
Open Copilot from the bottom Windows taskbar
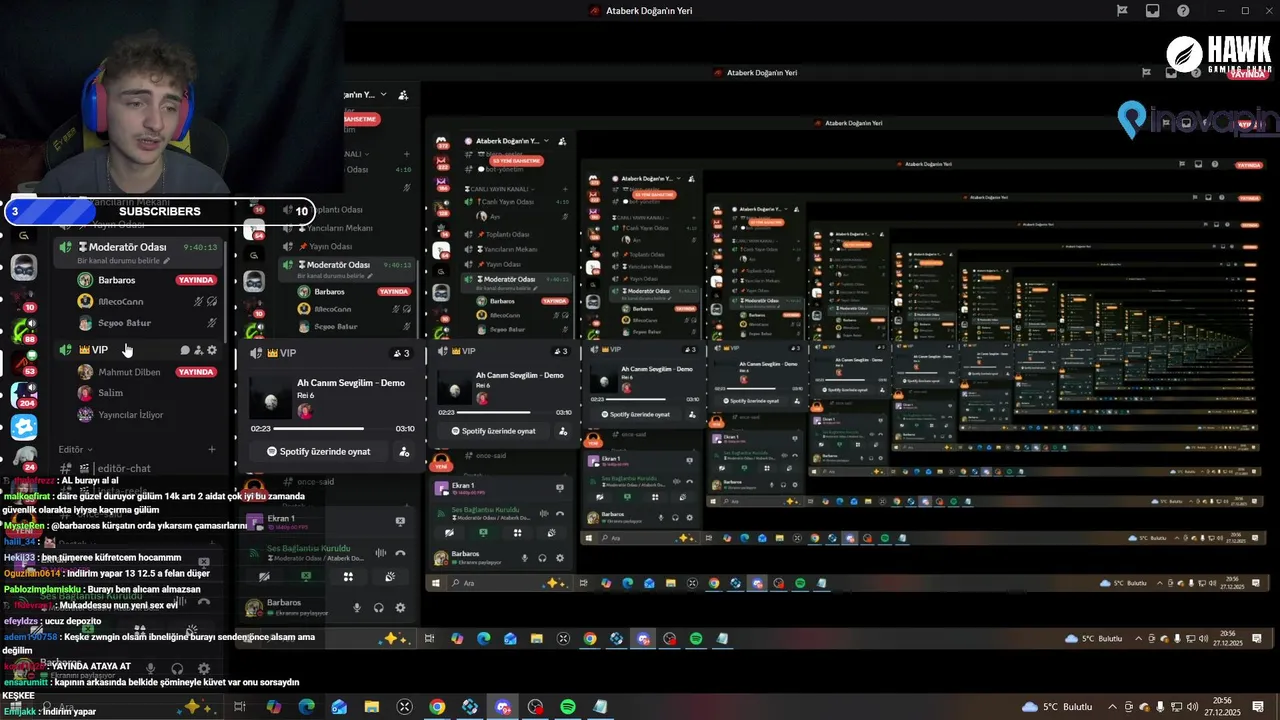pyautogui.click(x=274, y=707)
